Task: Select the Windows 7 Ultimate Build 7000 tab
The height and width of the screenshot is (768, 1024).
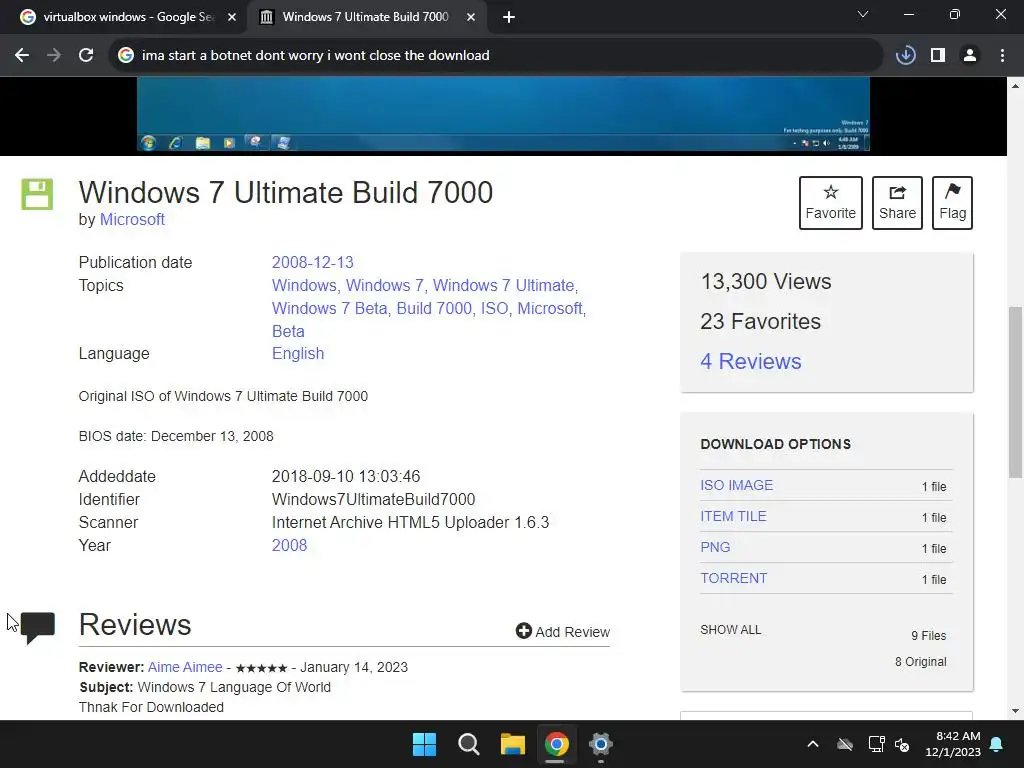Action: pyautogui.click(x=366, y=17)
